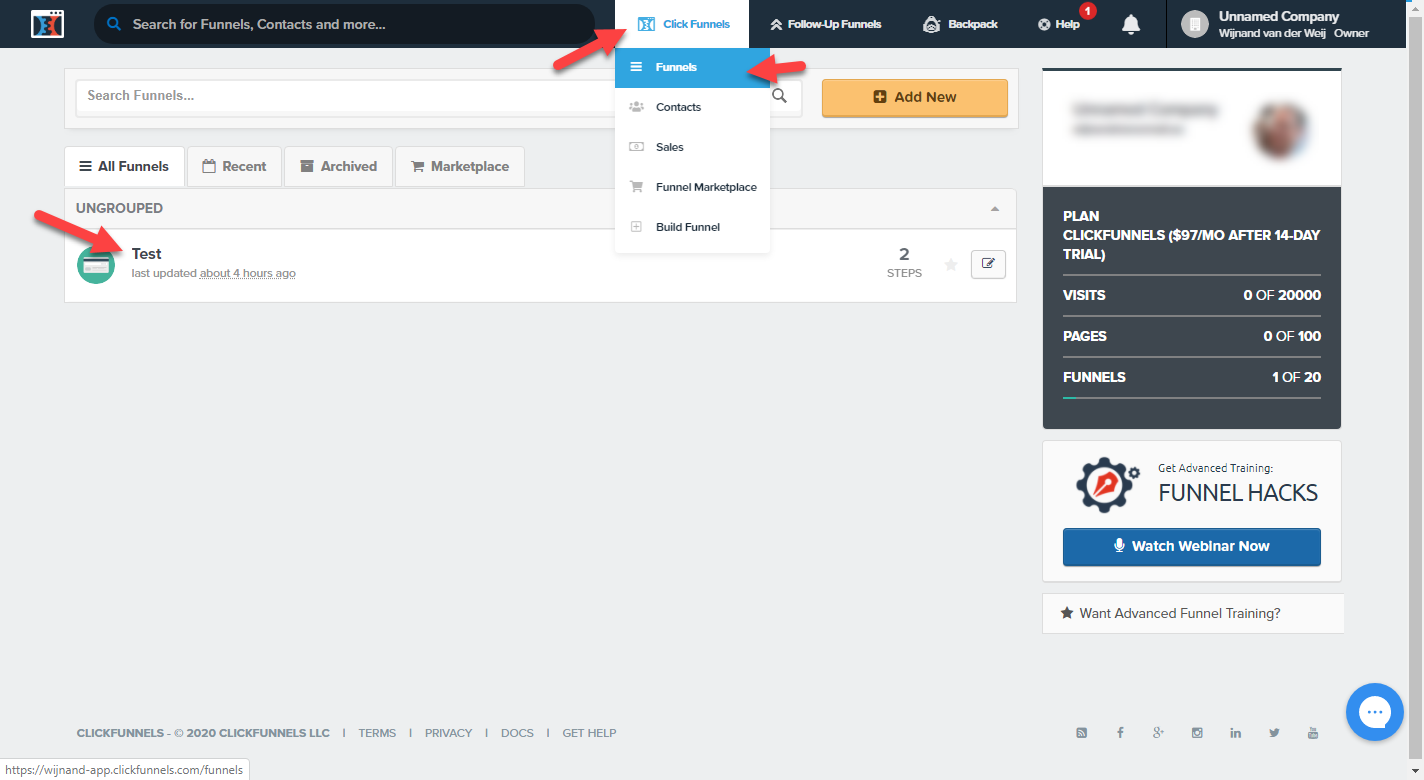
Task: Click the Watch Webinar Now button
Action: pos(1192,546)
